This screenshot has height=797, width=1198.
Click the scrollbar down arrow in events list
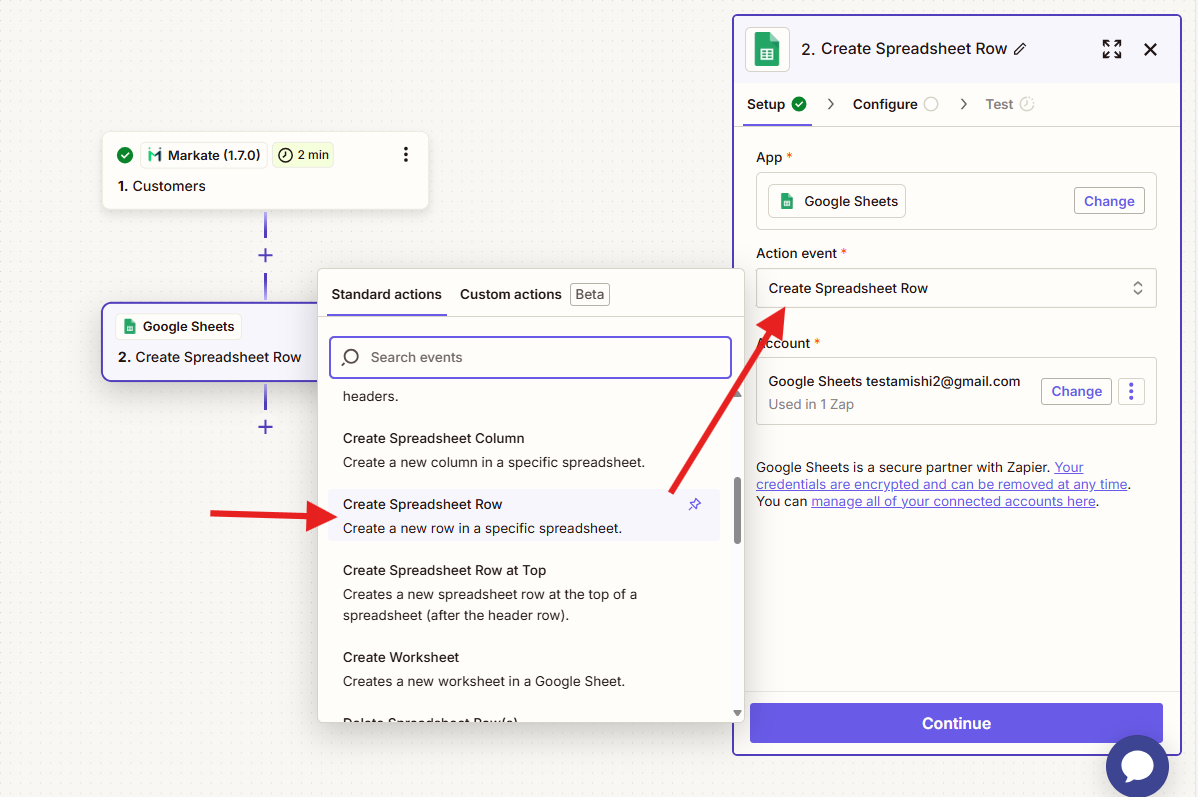point(737,713)
